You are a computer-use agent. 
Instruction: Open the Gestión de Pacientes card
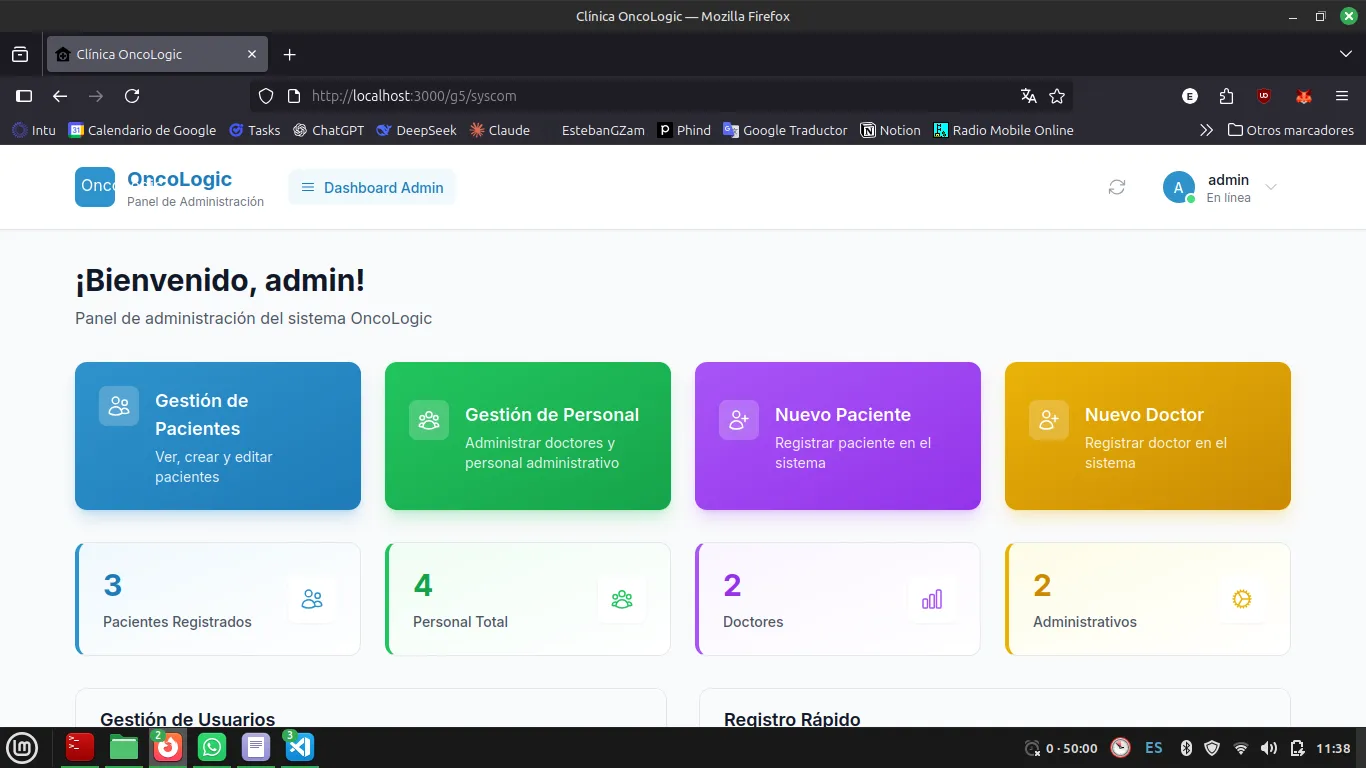tap(218, 436)
